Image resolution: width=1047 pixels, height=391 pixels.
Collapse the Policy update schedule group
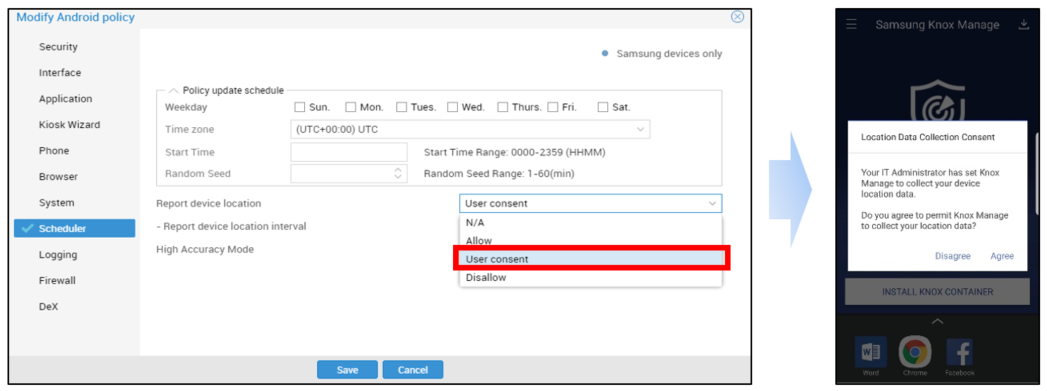coord(173,90)
